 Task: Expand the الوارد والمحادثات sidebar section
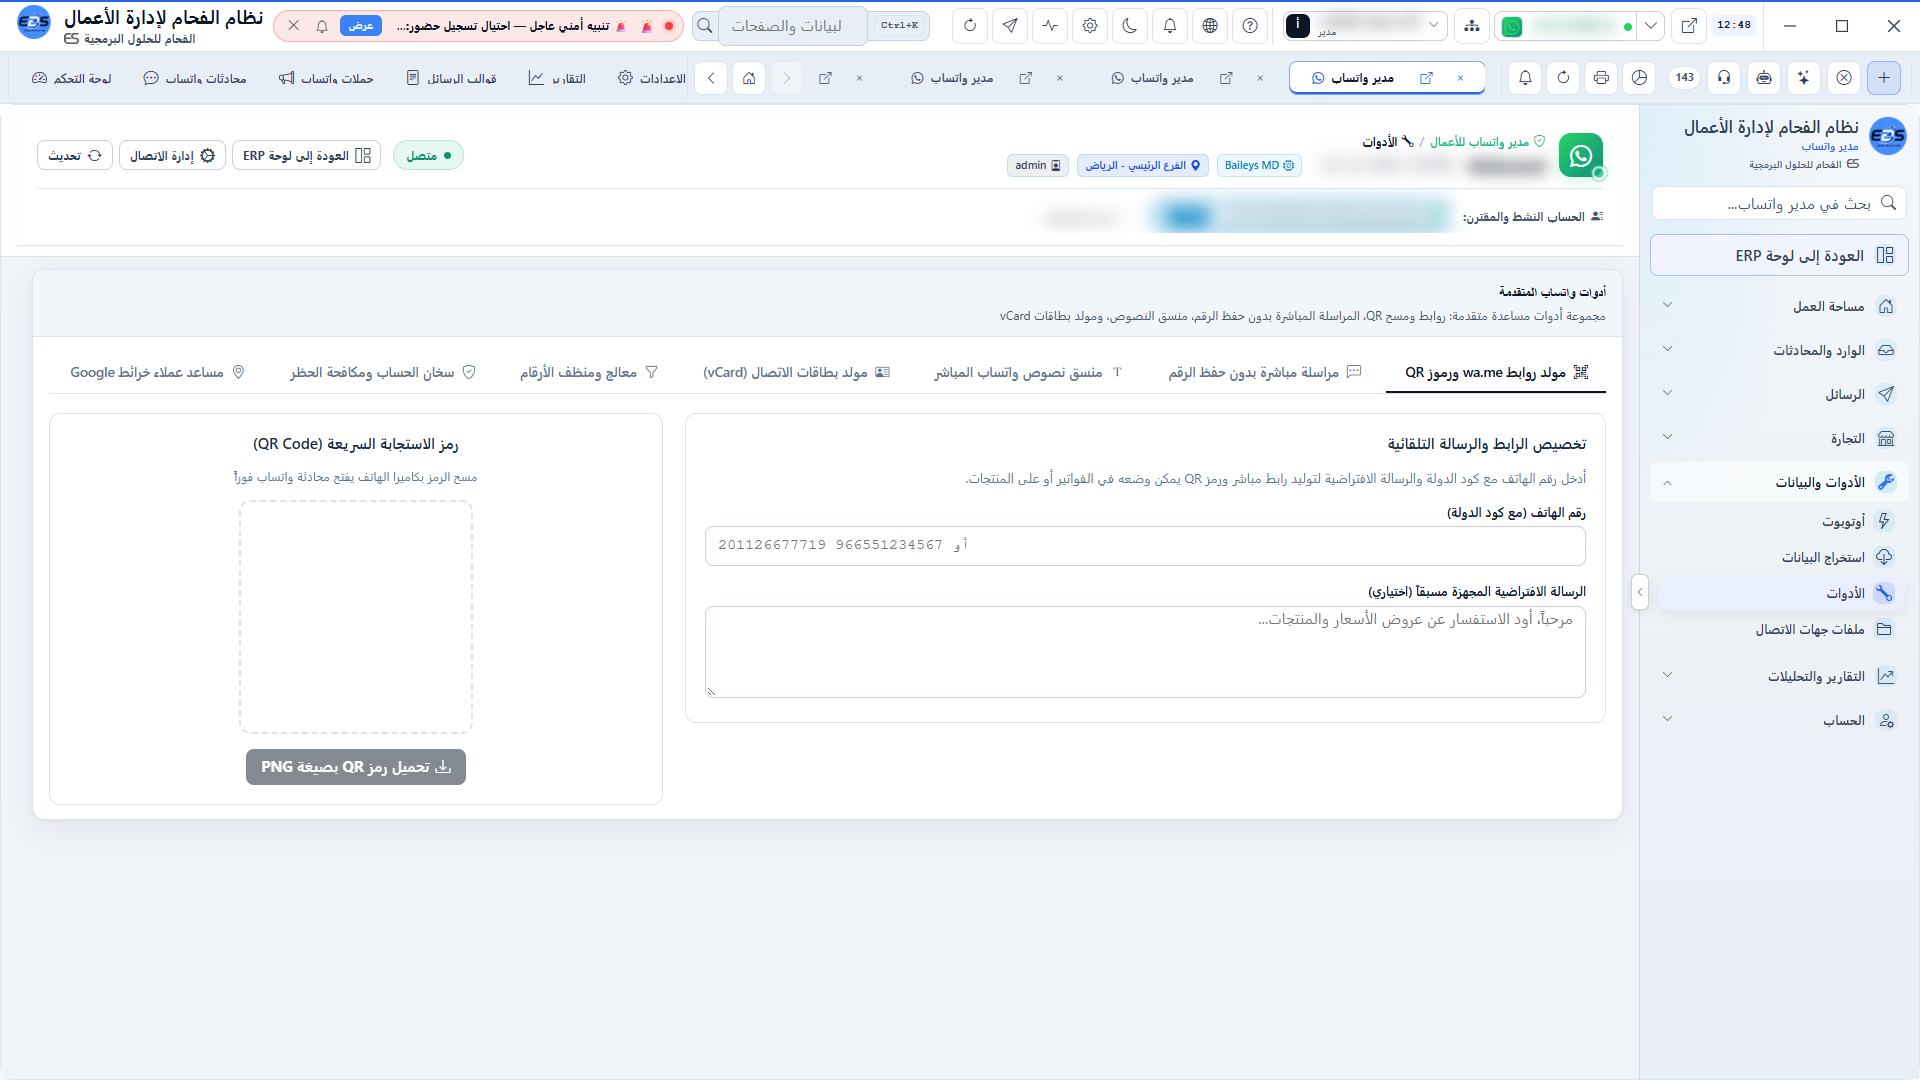click(1778, 350)
